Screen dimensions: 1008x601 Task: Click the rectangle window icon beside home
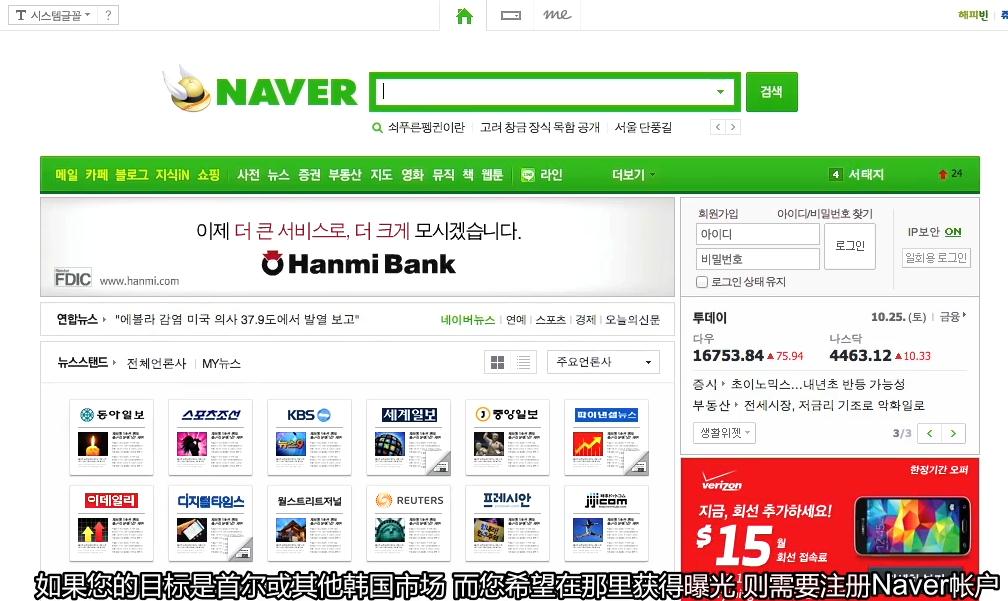pos(510,15)
